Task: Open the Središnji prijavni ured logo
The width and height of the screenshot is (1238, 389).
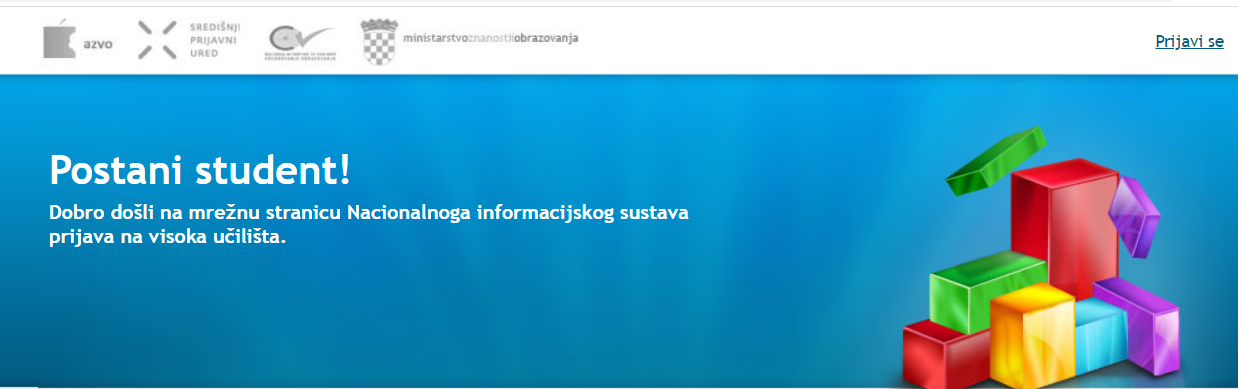Action: pyautogui.click(x=188, y=40)
